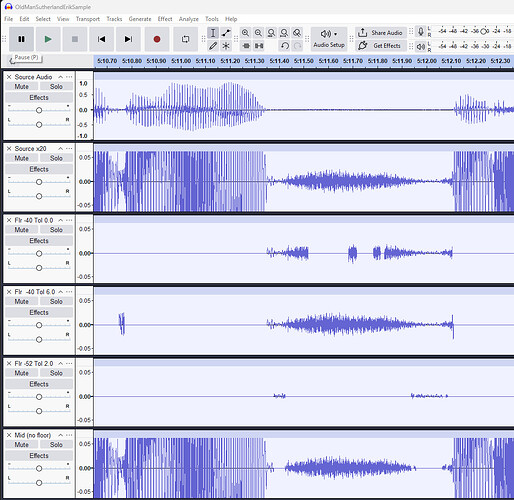Choose the Multi-tool asterisk icon
Screen dimensions: 514x500
pyautogui.click(x=226, y=46)
